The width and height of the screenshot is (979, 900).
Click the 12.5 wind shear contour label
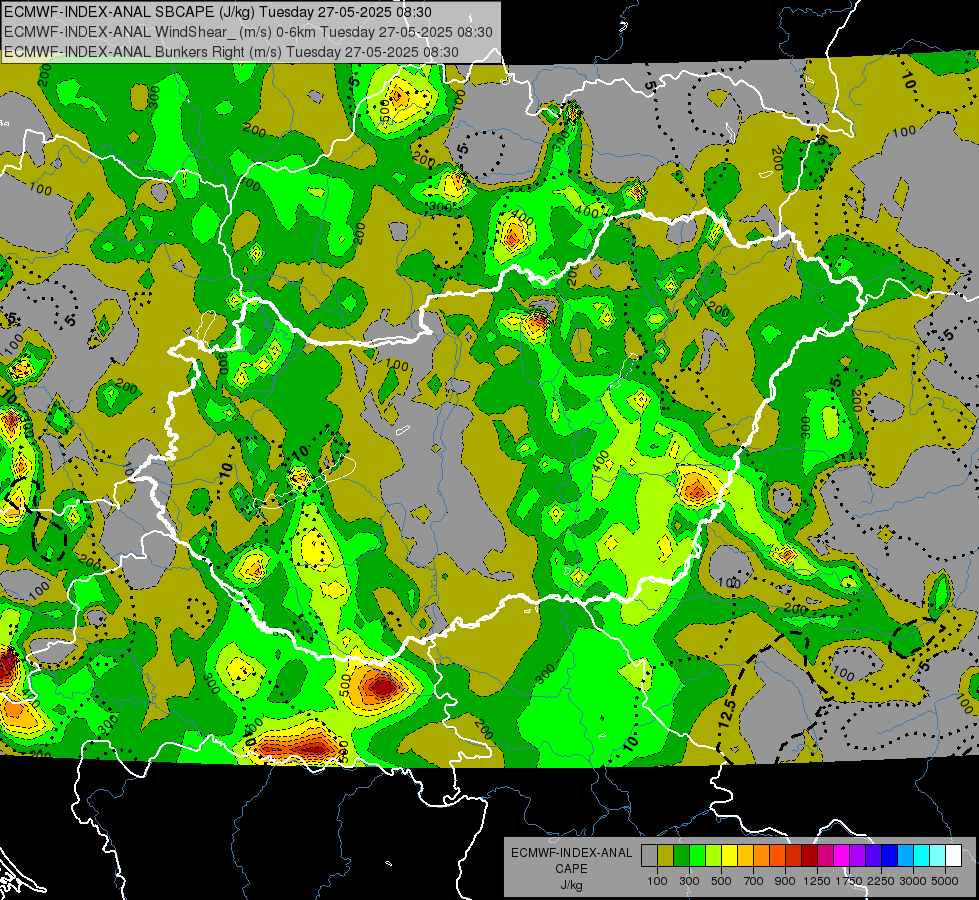(x=727, y=713)
